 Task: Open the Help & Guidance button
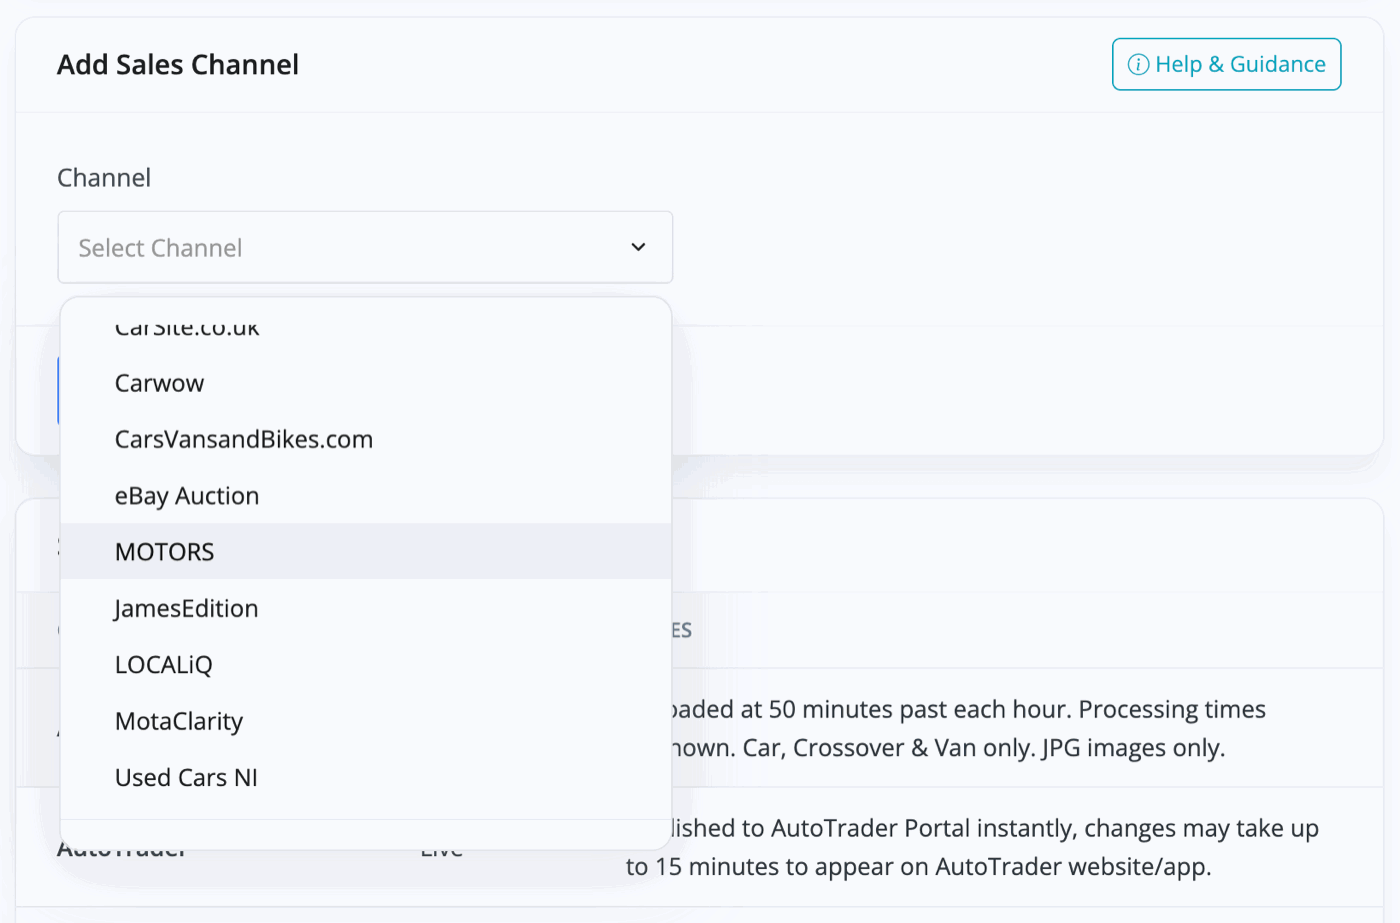tap(1226, 64)
